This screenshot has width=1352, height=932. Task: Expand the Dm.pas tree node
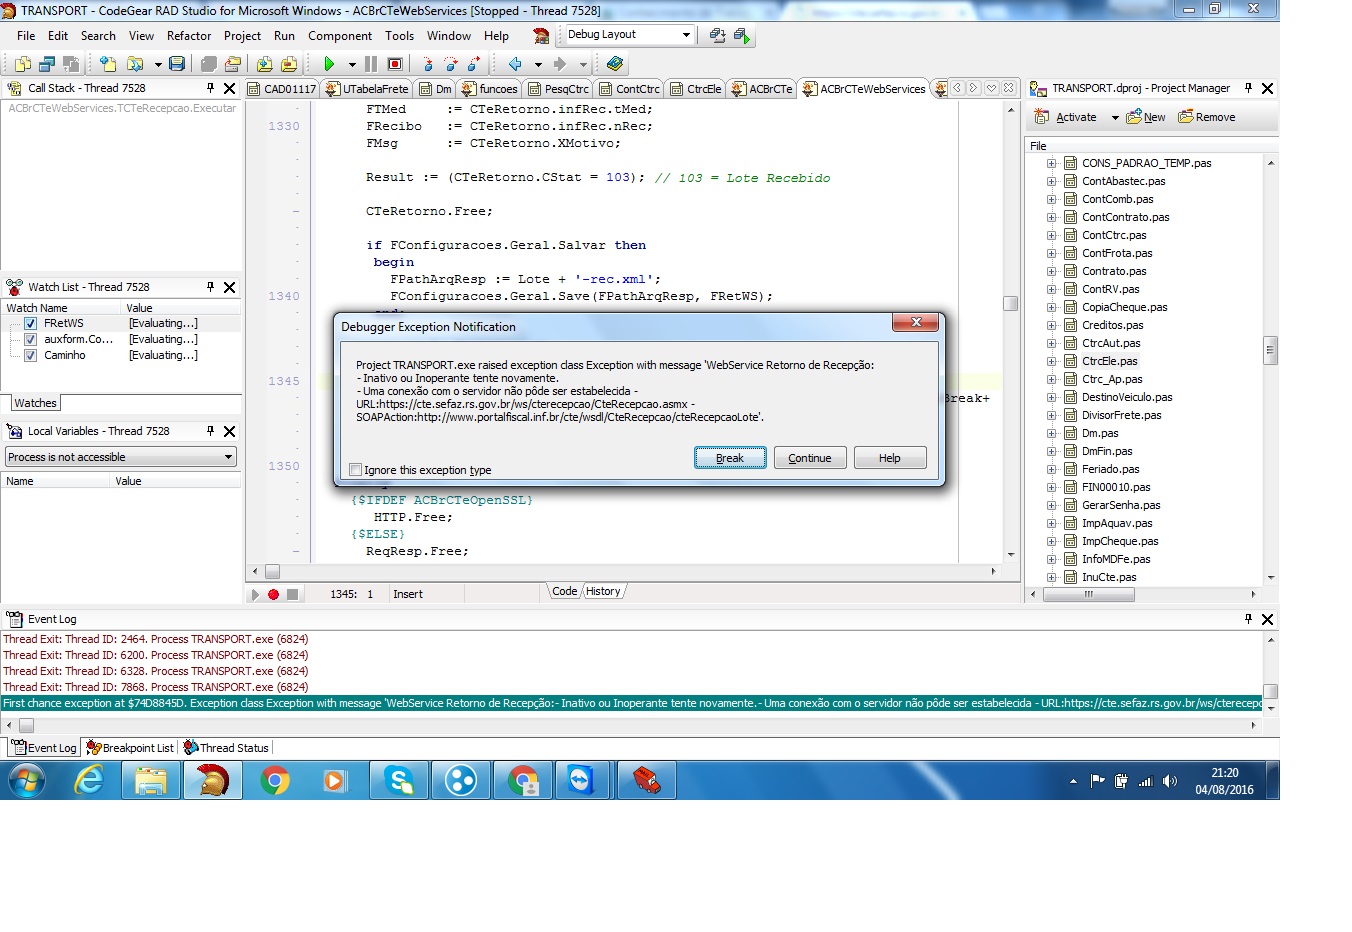click(x=1051, y=433)
